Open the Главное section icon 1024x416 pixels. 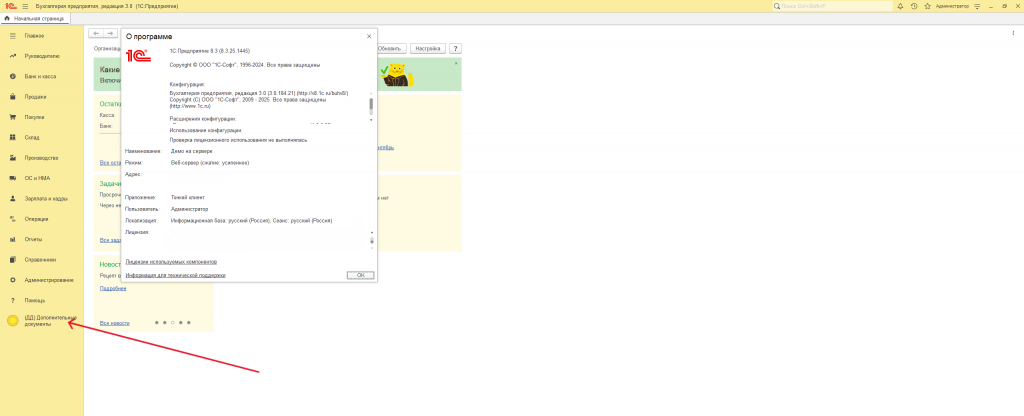tap(12, 35)
